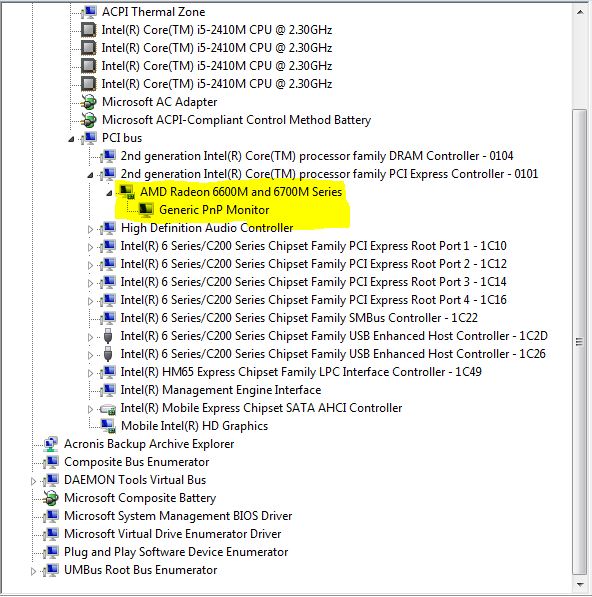The height and width of the screenshot is (597, 592).
Task: Select 'Plug and Play Software Device Enumerator' label
Action: click(176, 552)
